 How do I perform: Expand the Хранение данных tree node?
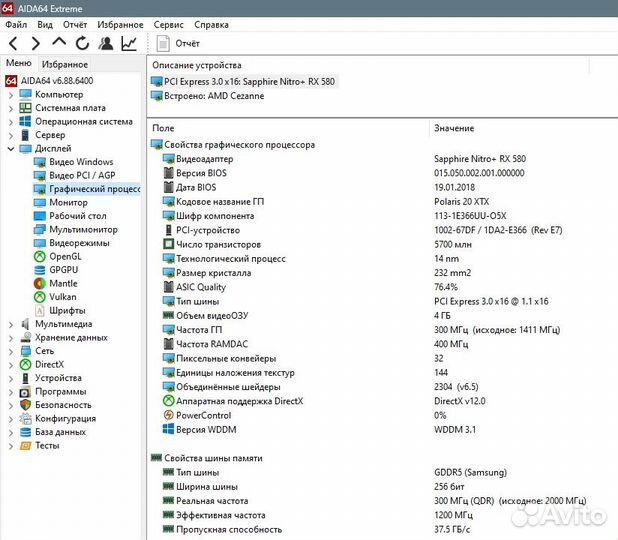tap(11, 338)
